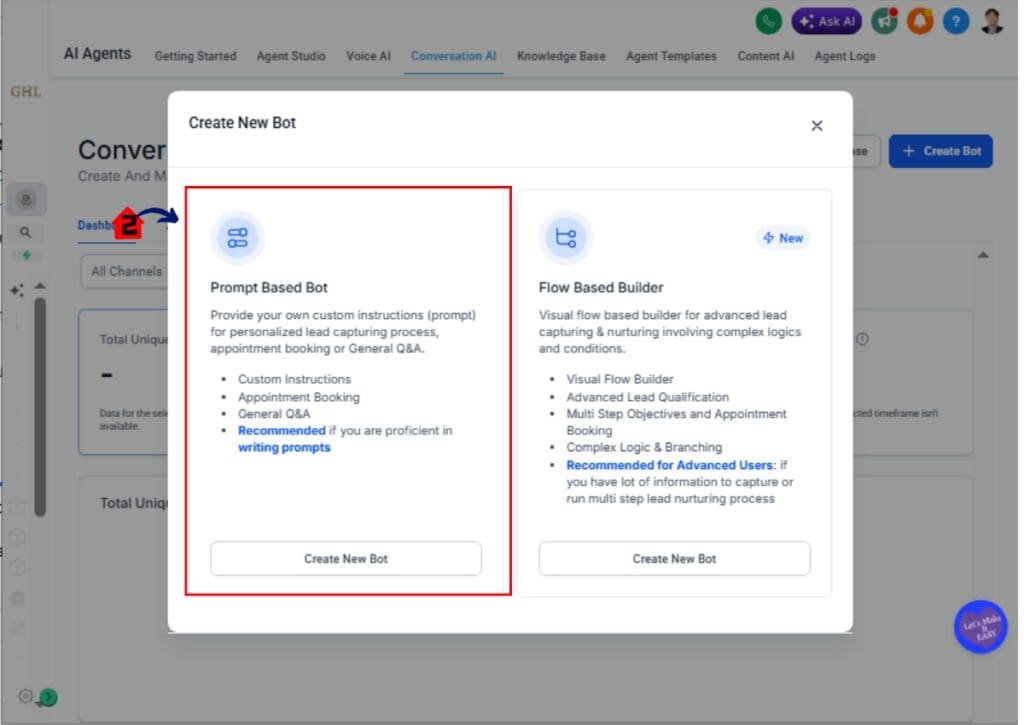This screenshot has height=725, width=1024.
Task: Click the Create New Bot dialog title
Action: 242,123
